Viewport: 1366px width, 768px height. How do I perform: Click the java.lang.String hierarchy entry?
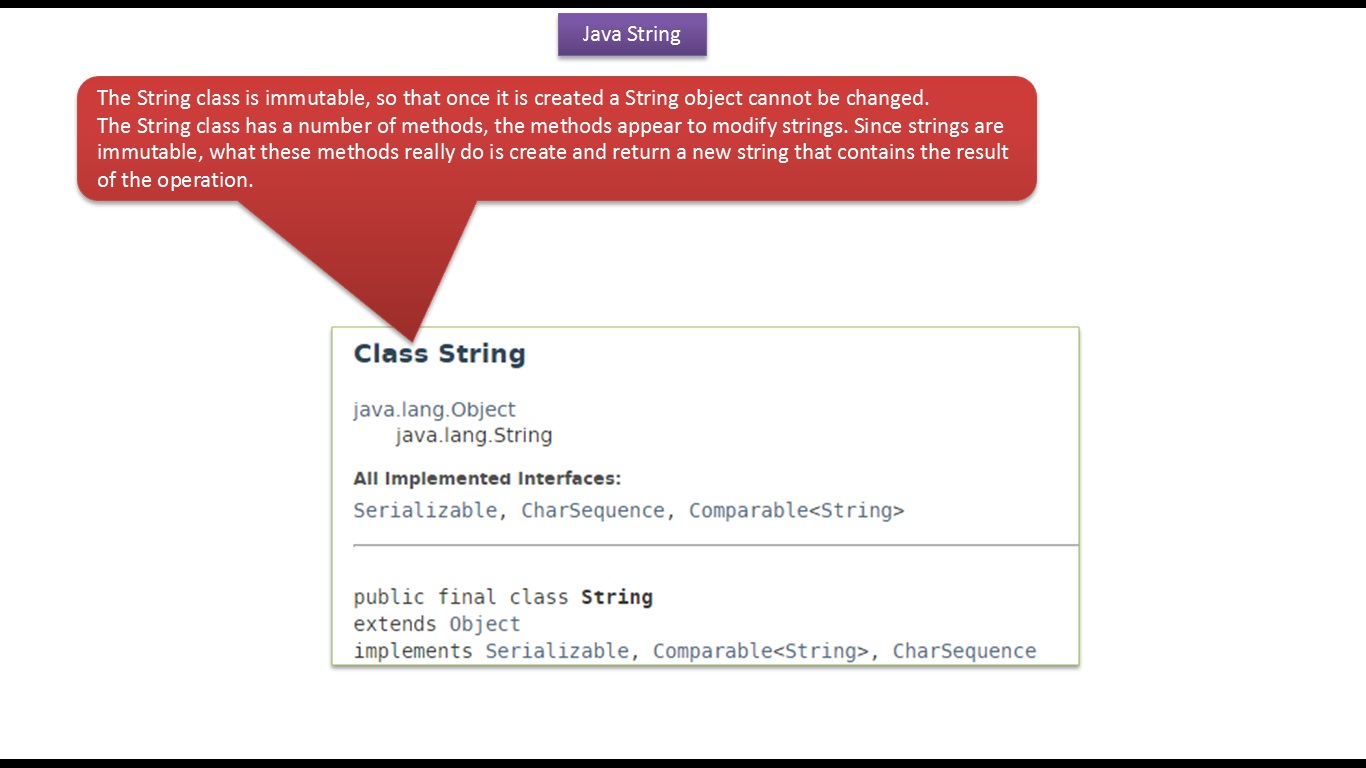coord(474,435)
